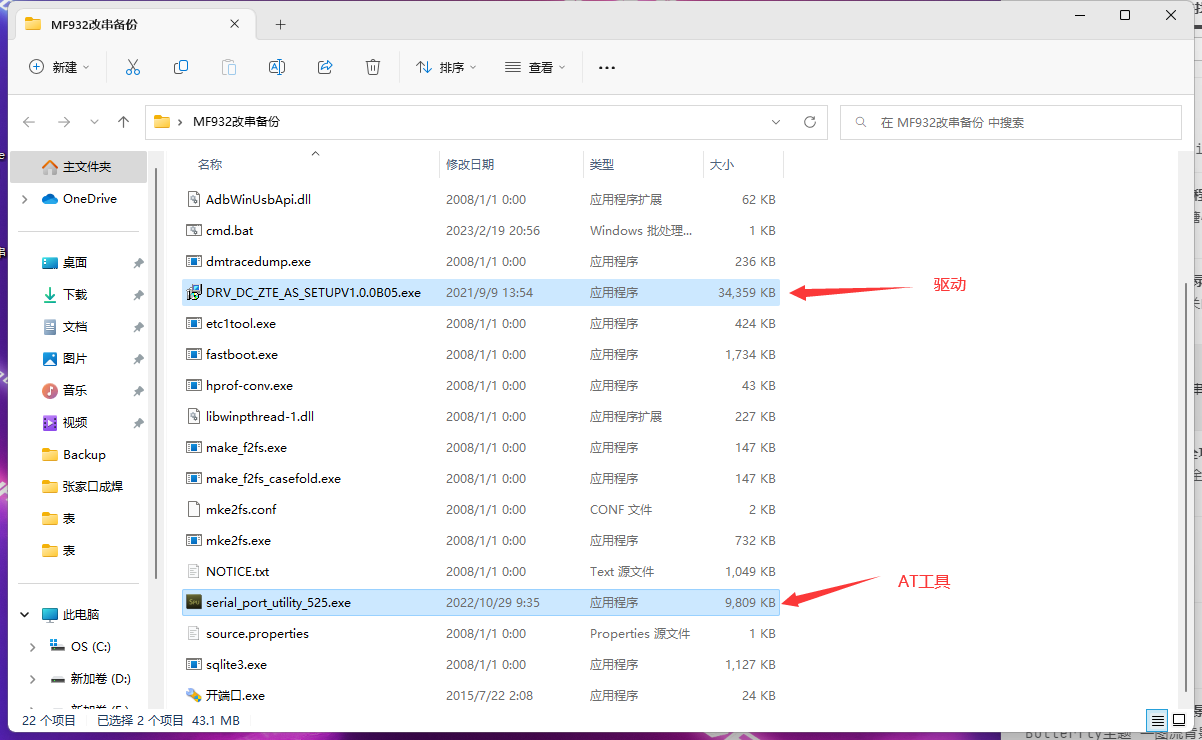Open the 排序 sort dropdown
The height and width of the screenshot is (740, 1202).
point(446,67)
